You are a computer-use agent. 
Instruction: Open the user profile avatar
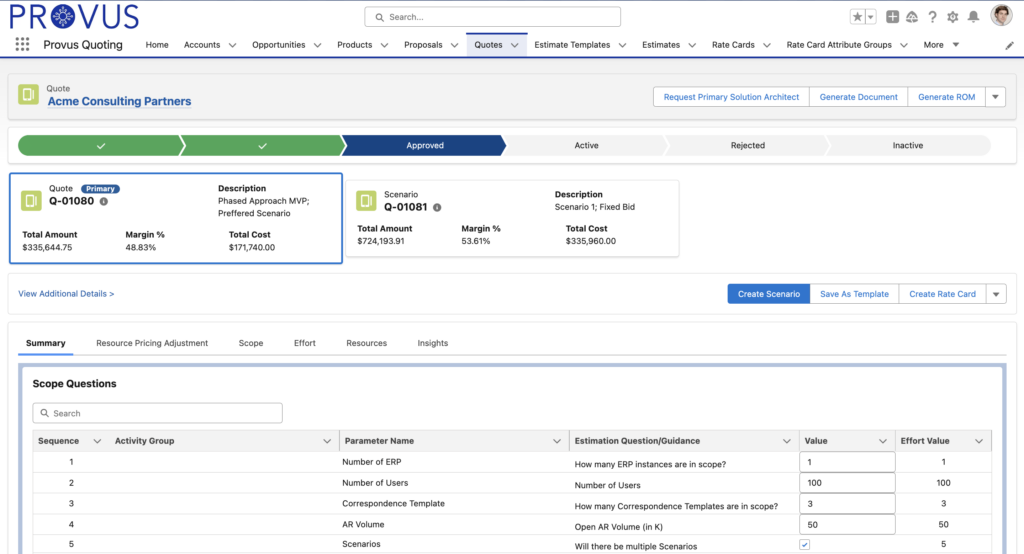(x=1001, y=16)
